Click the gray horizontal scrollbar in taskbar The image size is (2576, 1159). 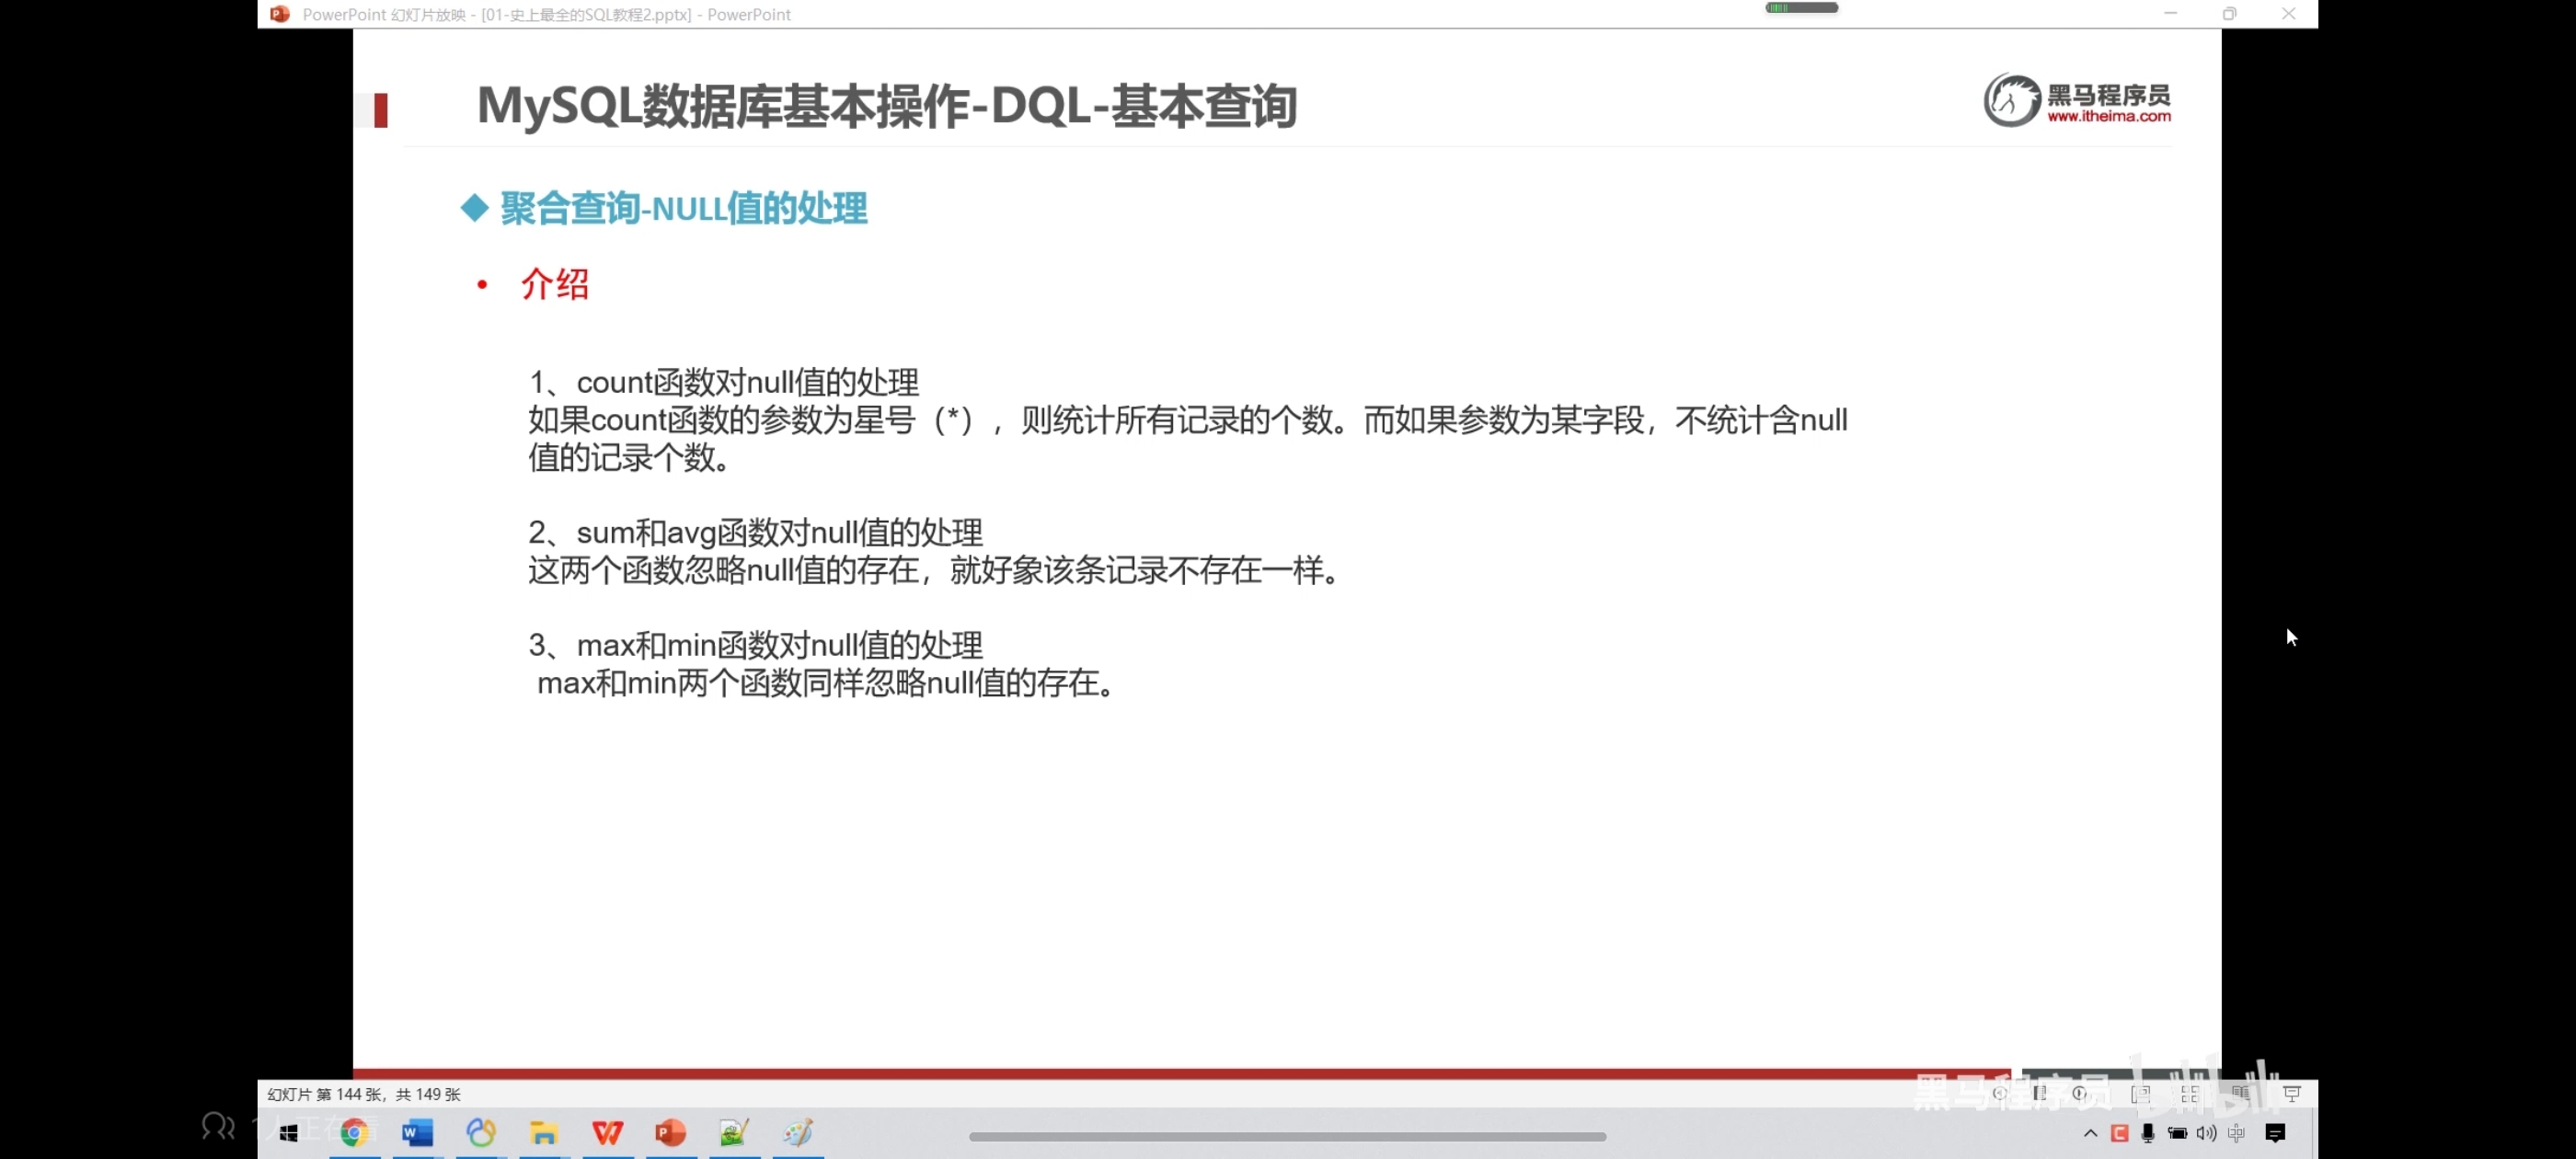[x=1287, y=1136]
